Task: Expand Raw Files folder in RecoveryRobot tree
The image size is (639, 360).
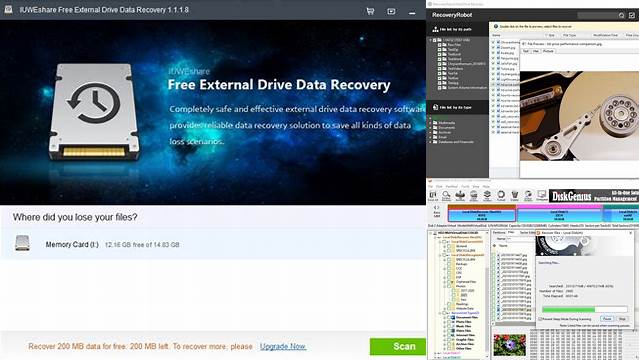Action: coord(439,45)
